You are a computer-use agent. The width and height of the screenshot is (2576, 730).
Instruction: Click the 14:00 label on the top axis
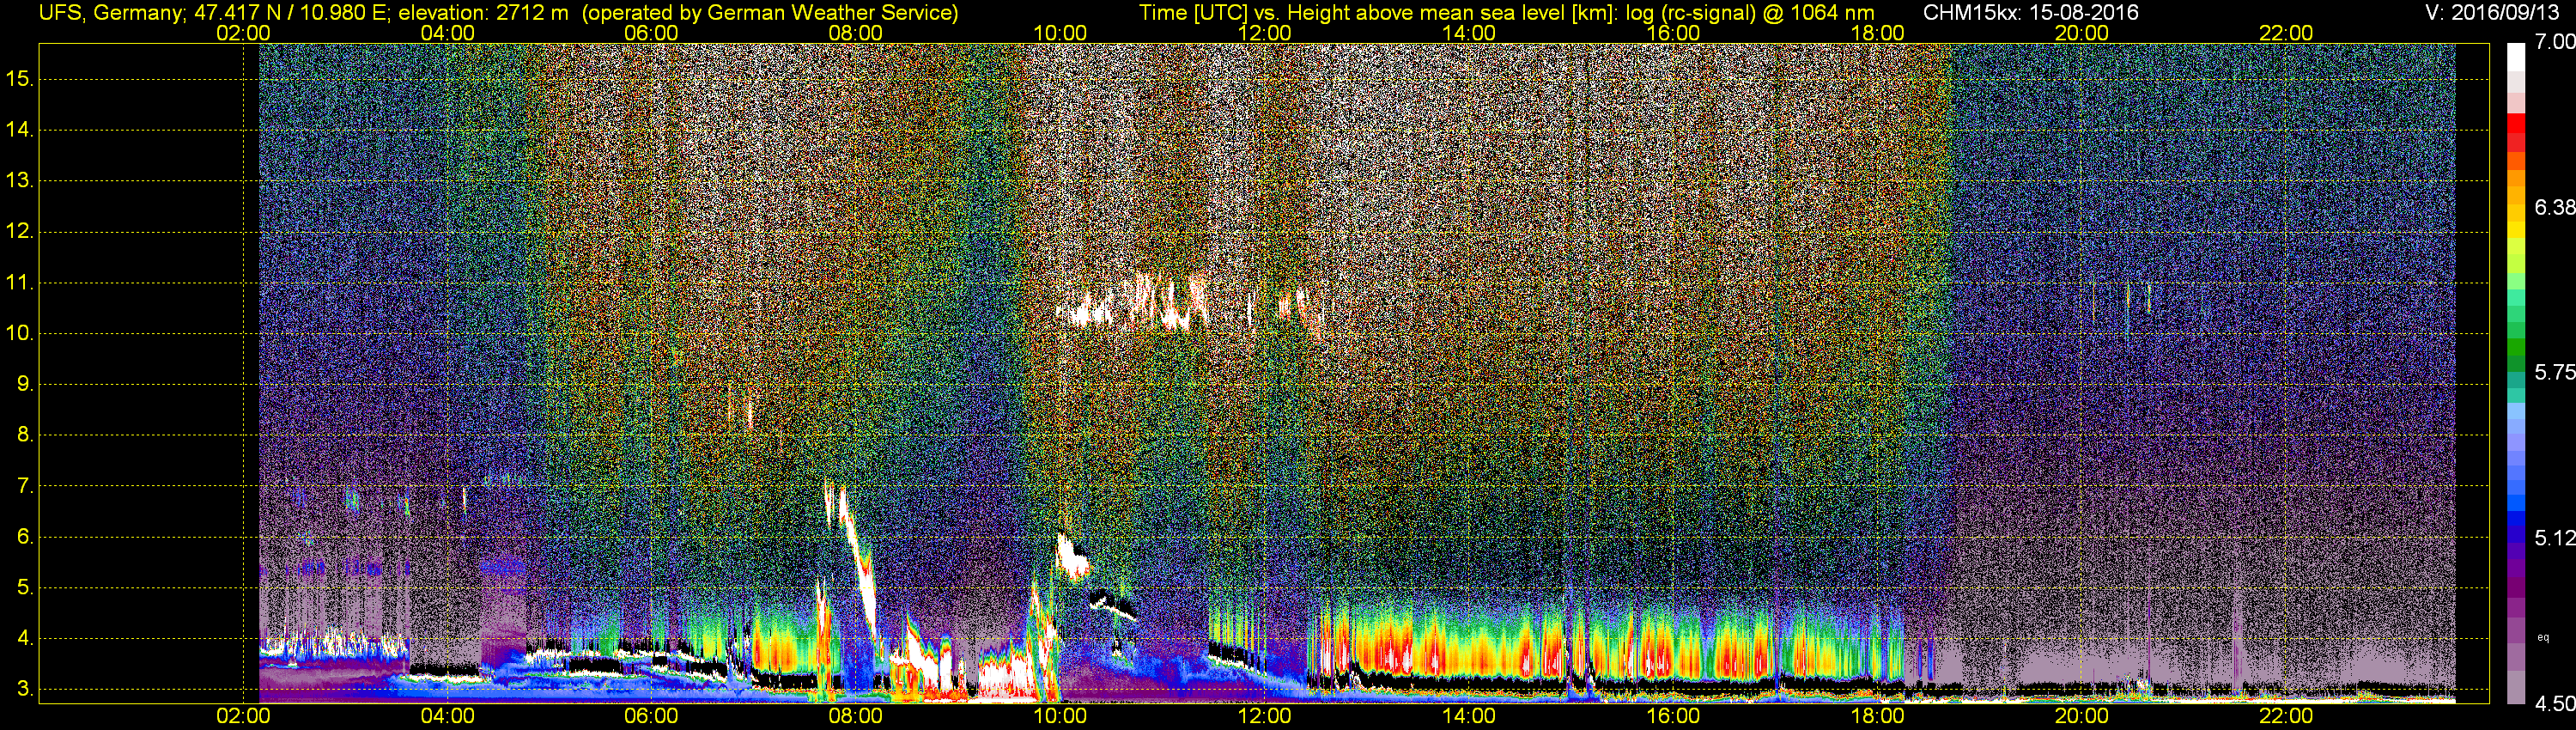pos(1469,33)
